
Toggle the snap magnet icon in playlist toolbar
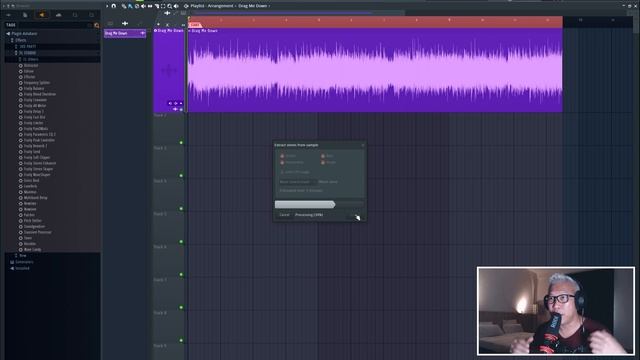pyautogui.click(x=113, y=6)
